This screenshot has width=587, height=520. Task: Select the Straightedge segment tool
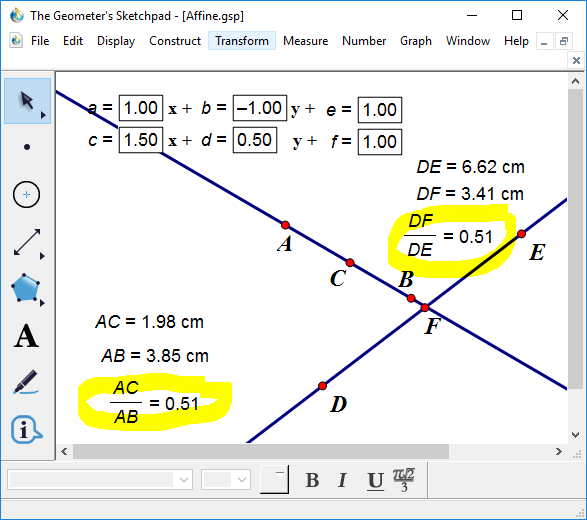[27, 242]
